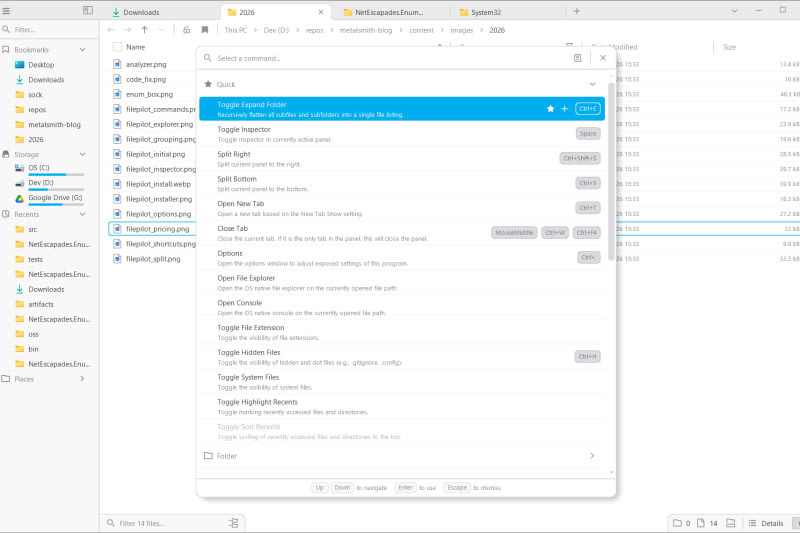Click the tree filter icon beside Filter files

coord(234,522)
